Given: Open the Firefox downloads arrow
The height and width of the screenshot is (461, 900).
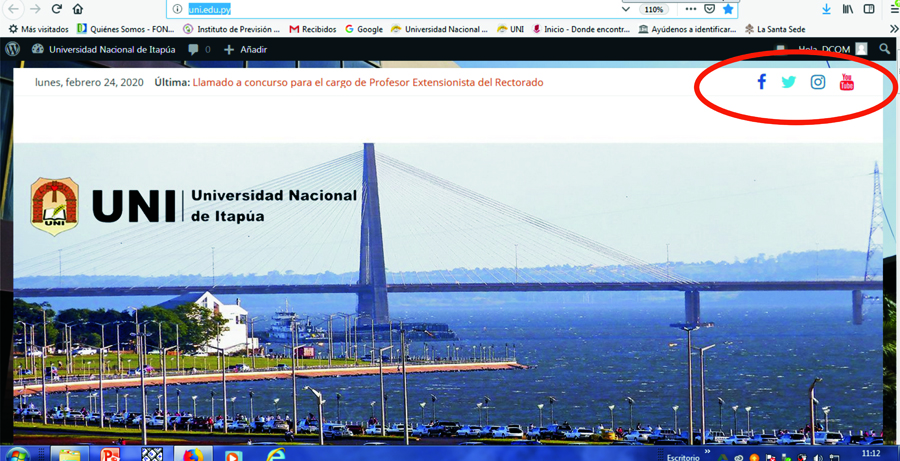Looking at the screenshot, I should [826, 9].
